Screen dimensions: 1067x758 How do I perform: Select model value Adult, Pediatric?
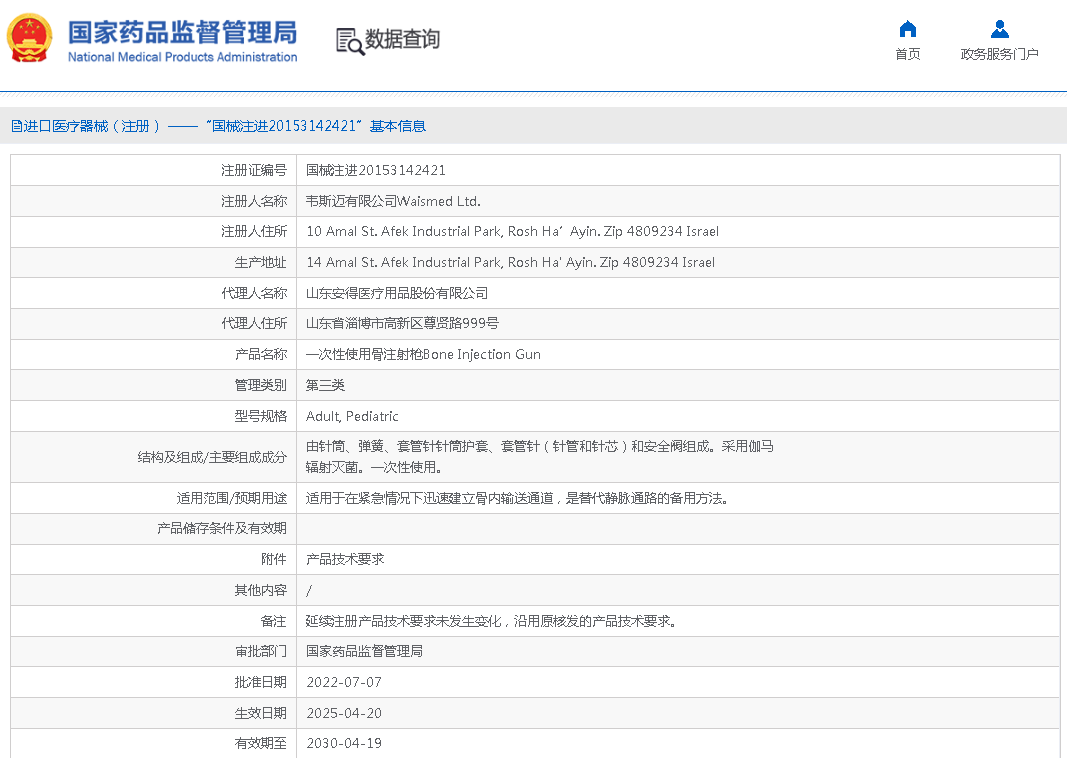pyautogui.click(x=352, y=416)
